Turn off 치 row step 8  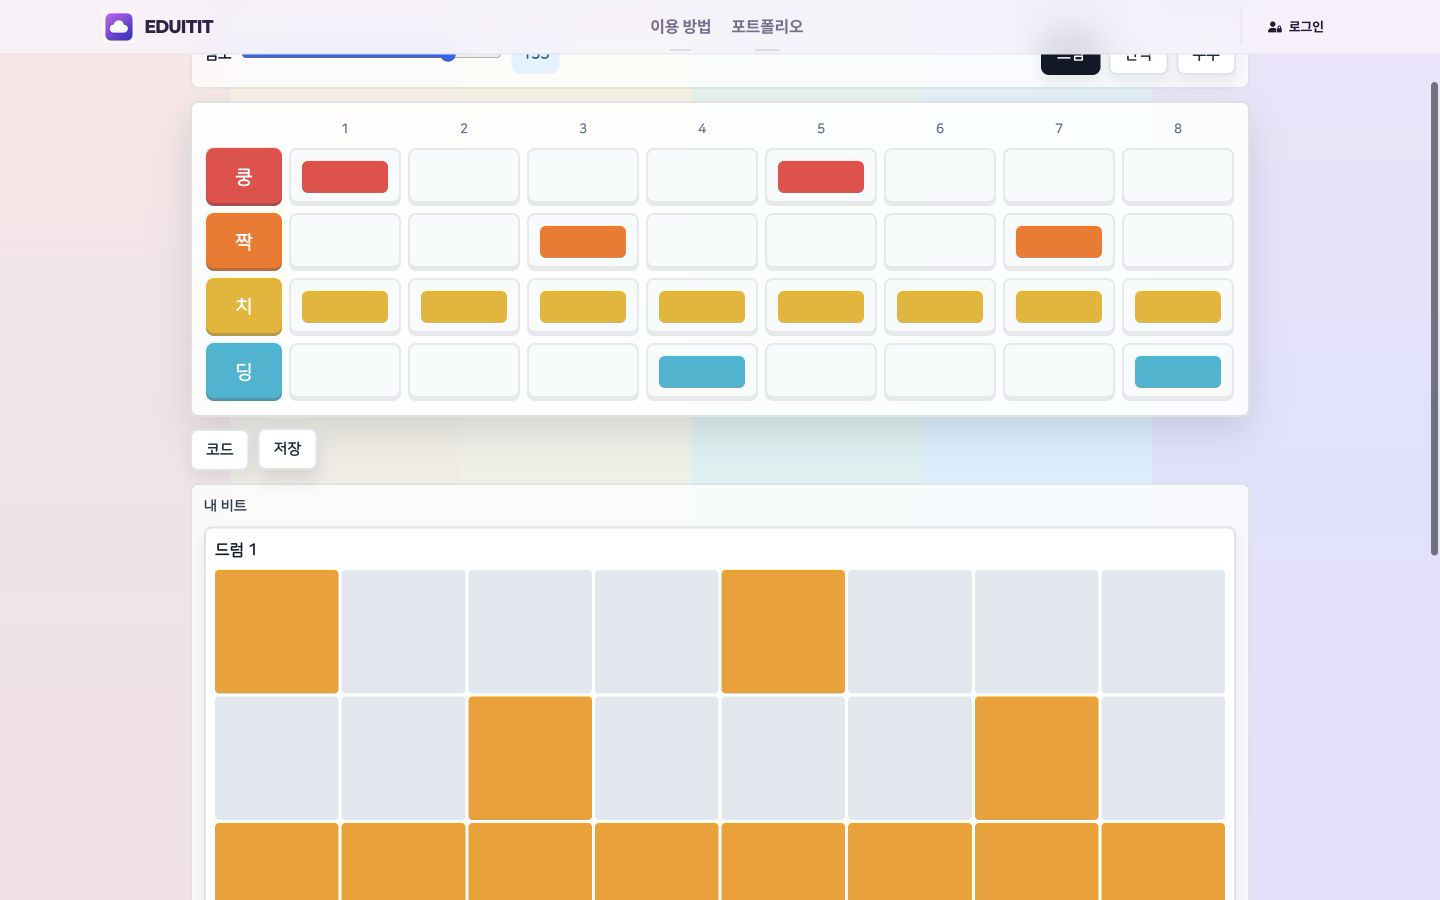(x=1178, y=307)
